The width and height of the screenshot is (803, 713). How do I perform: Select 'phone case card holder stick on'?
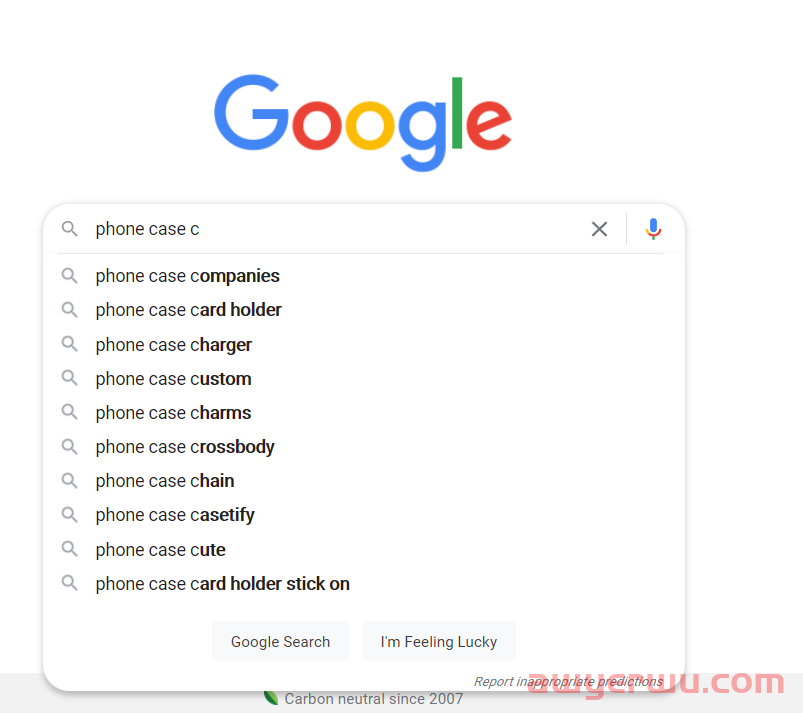(364, 583)
